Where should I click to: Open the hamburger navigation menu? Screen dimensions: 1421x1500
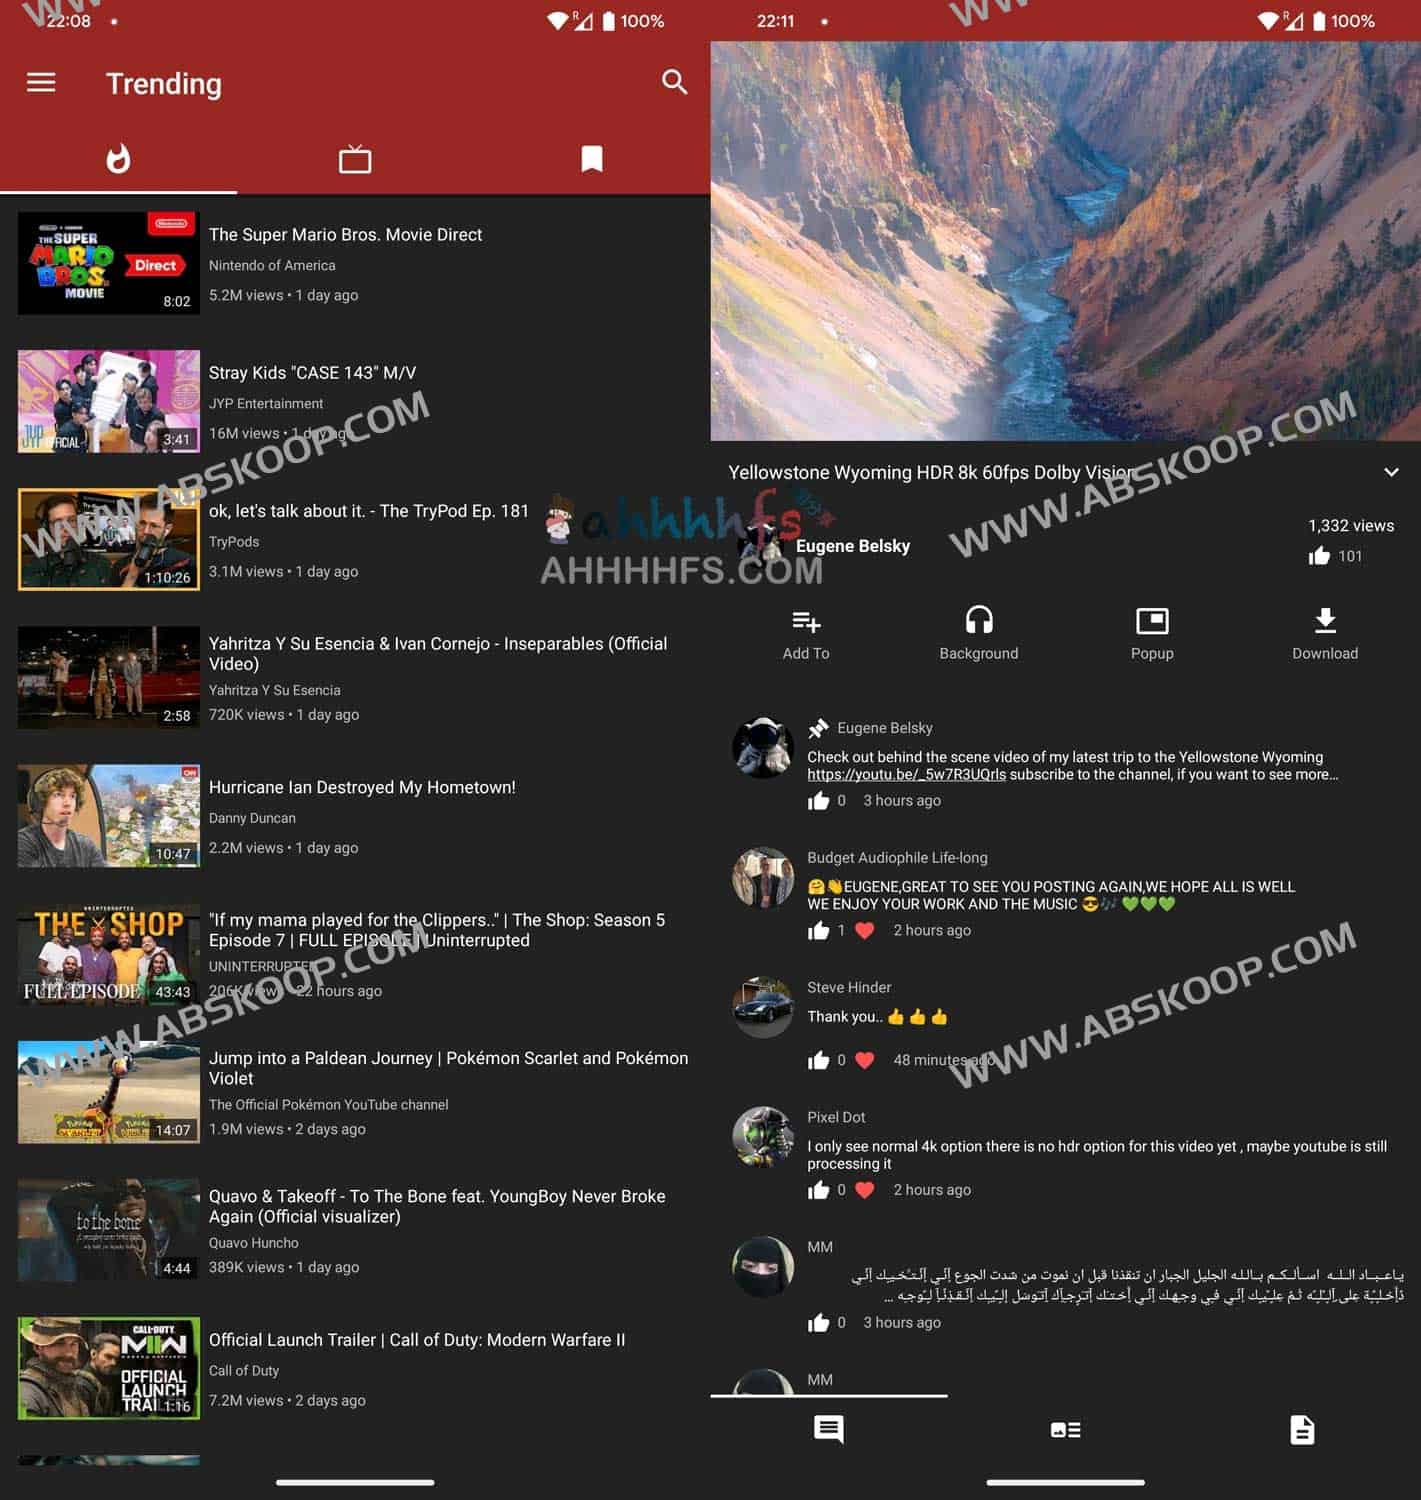coord(40,82)
